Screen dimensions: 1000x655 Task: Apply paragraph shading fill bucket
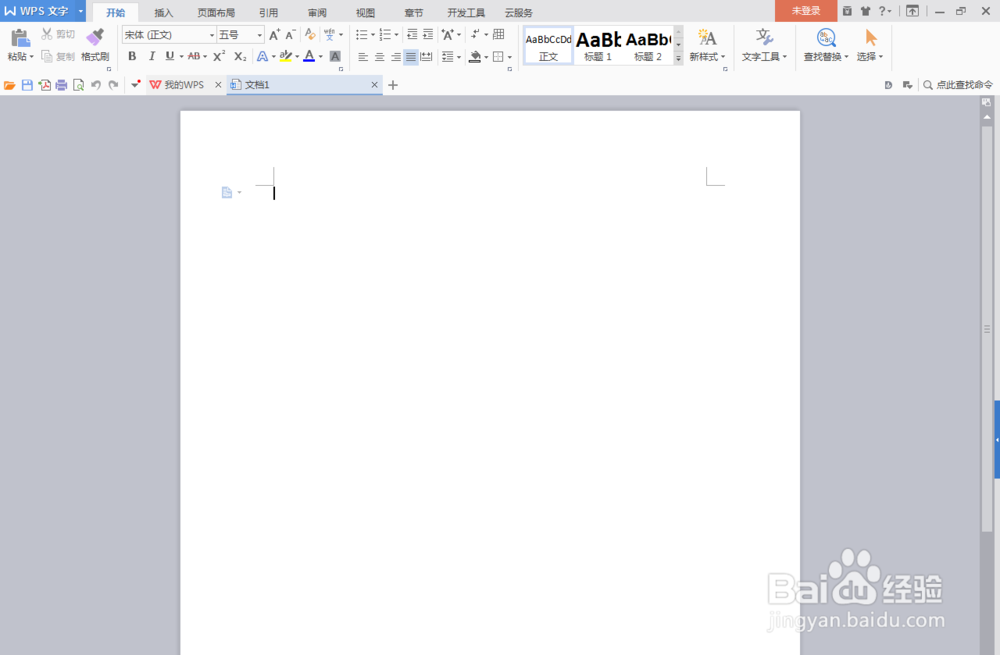pyautogui.click(x=475, y=57)
